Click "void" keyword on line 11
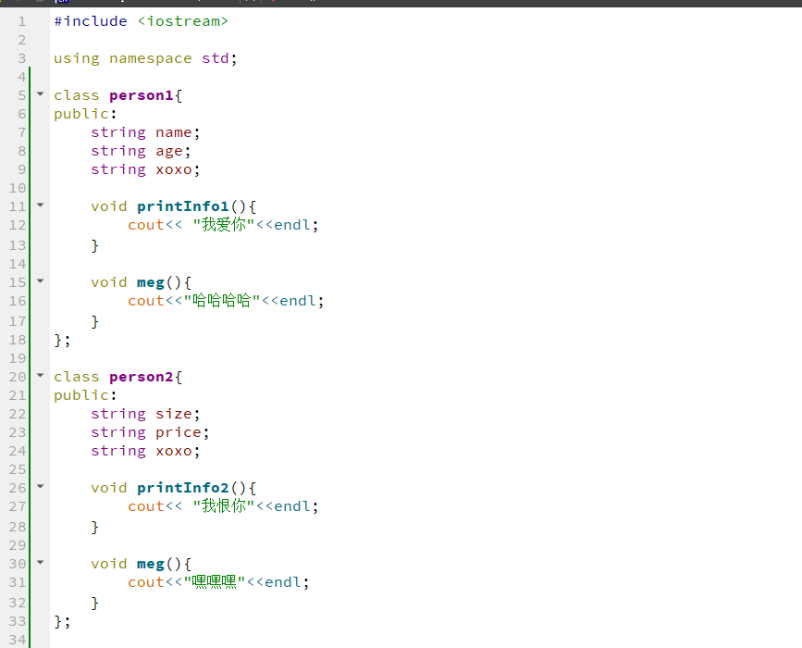 109,206
